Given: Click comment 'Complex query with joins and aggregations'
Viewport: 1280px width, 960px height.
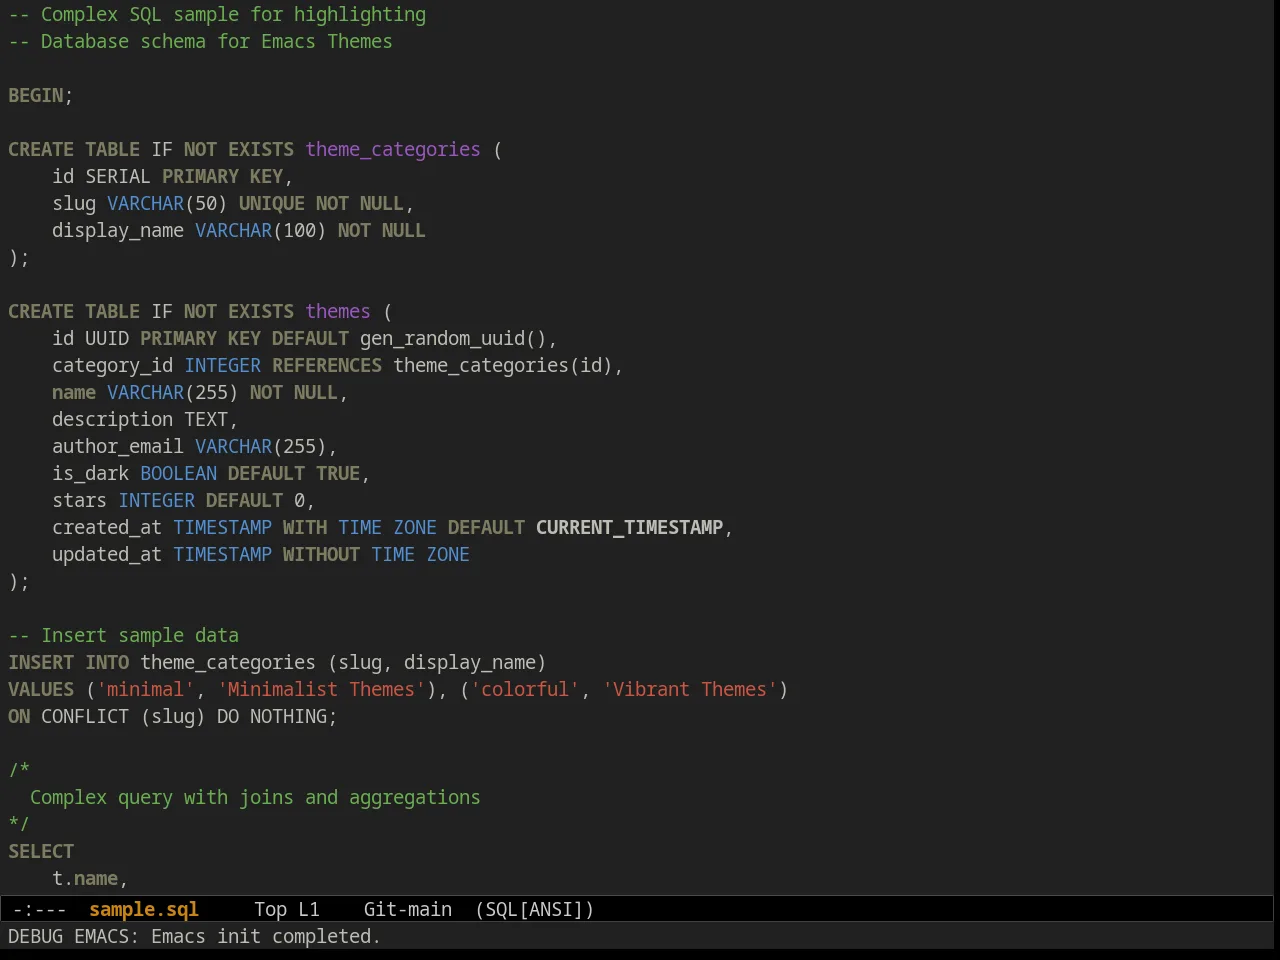Looking at the screenshot, I should click(x=255, y=797).
